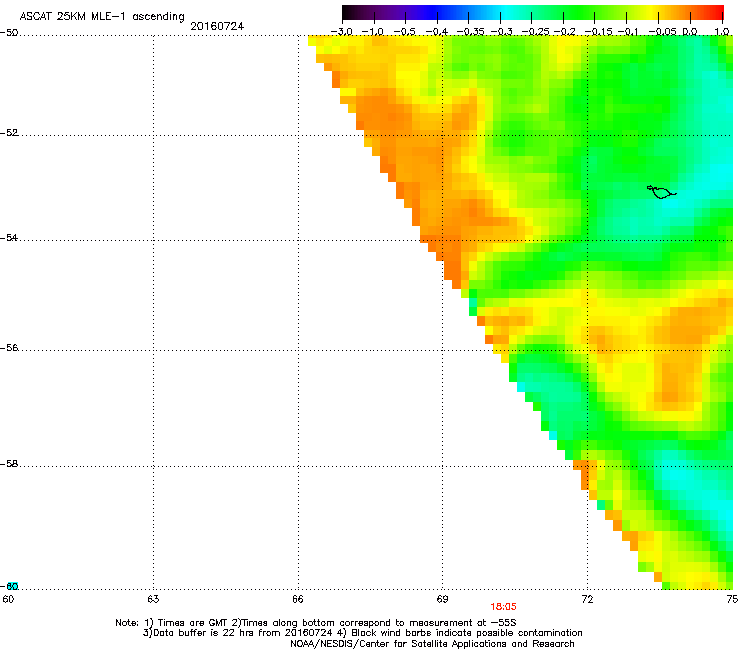Click the colorbar label -0.5
The image size is (740, 650).
click(x=404, y=32)
